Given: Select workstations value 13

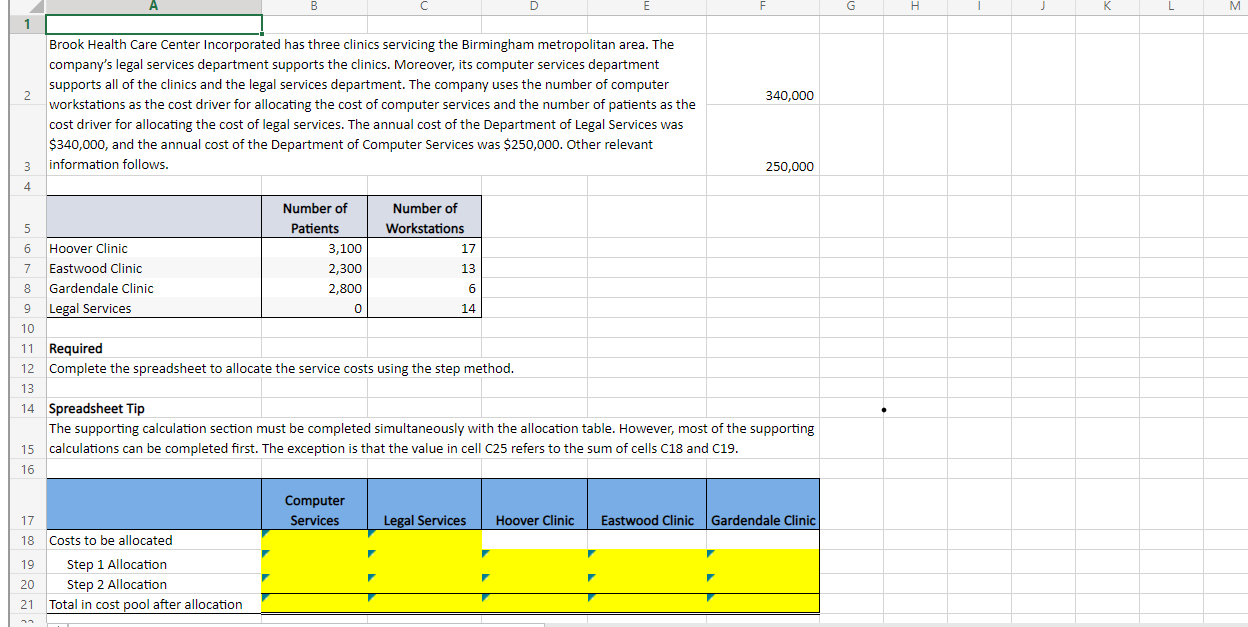Looking at the screenshot, I should click(425, 268).
